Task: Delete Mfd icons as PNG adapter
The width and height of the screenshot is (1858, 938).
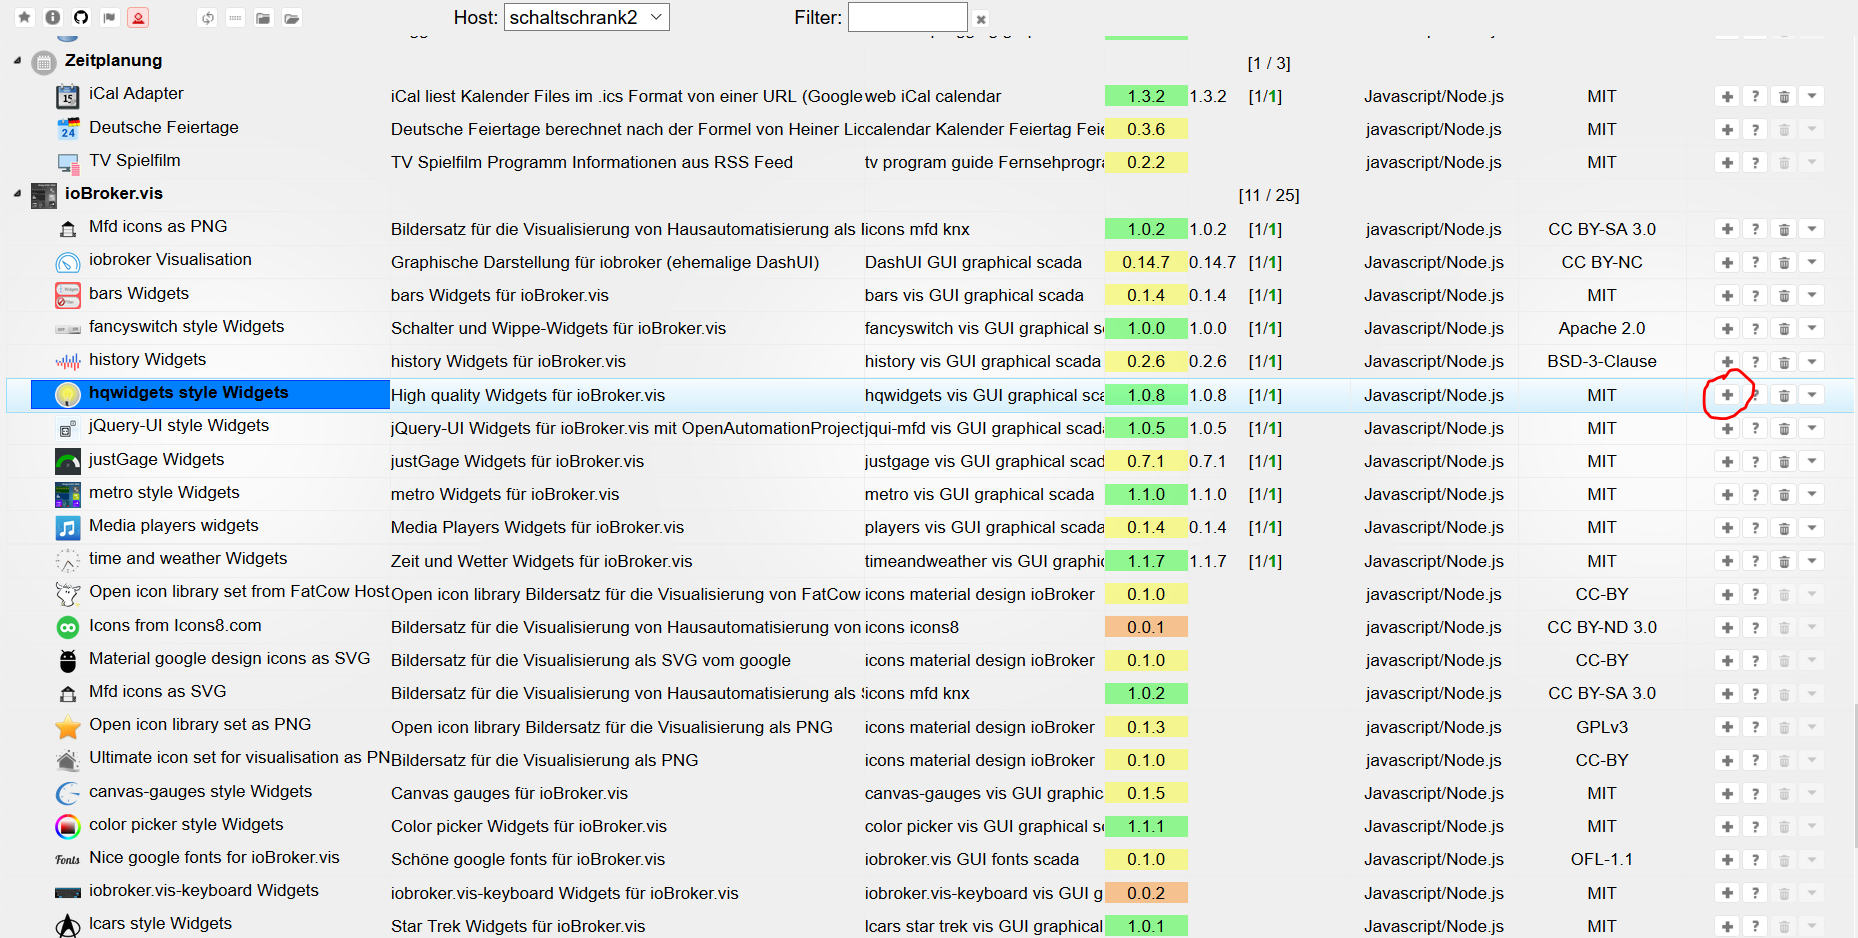Action: (1784, 230)
